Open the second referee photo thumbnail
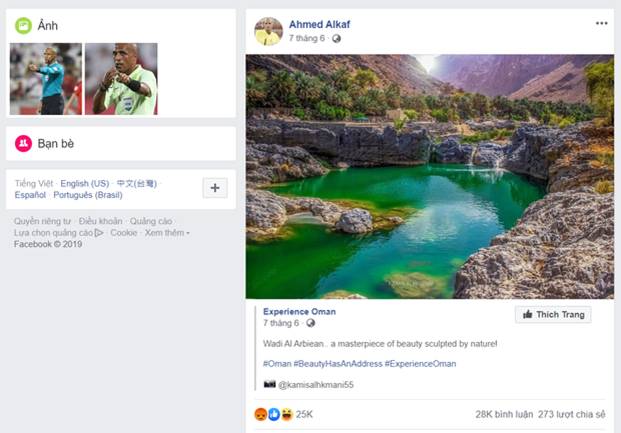Viewport: 621px width, 433px height. (121, 79)
